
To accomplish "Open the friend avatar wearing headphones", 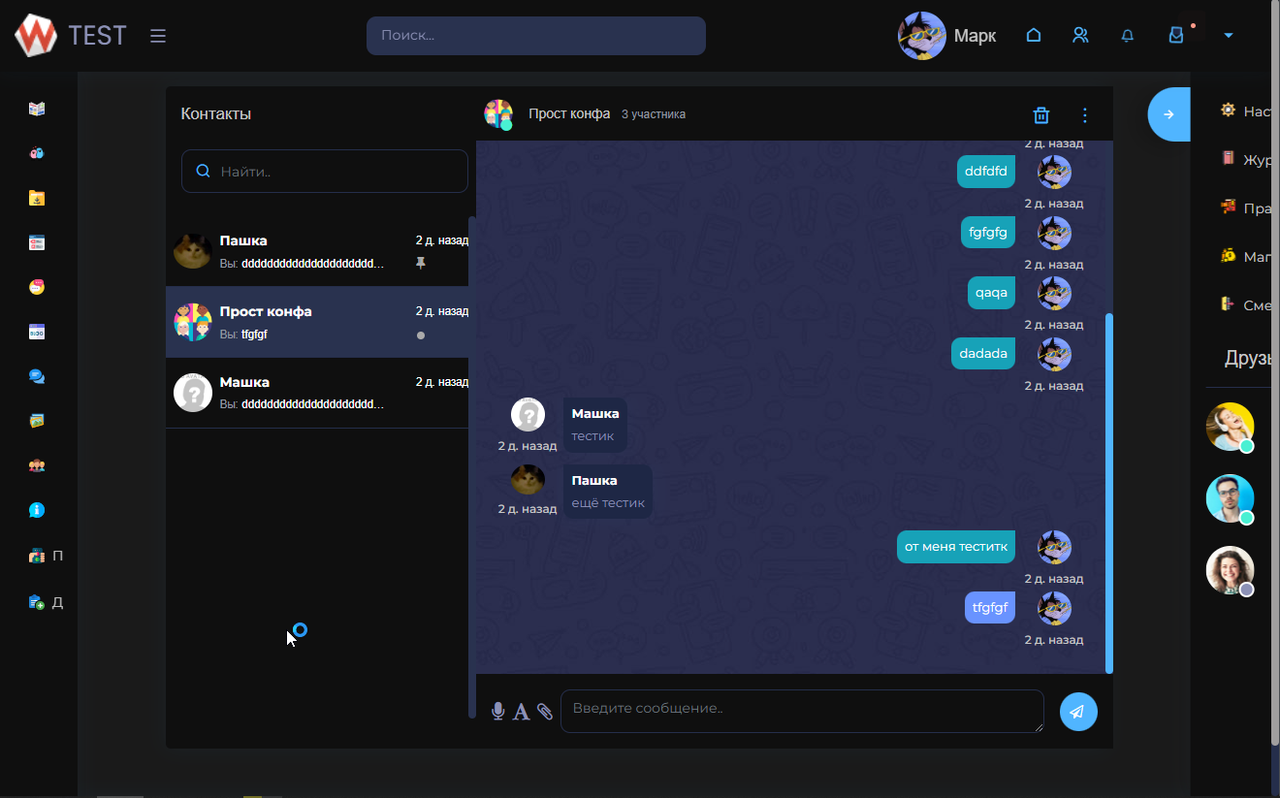I will 1230,427.
